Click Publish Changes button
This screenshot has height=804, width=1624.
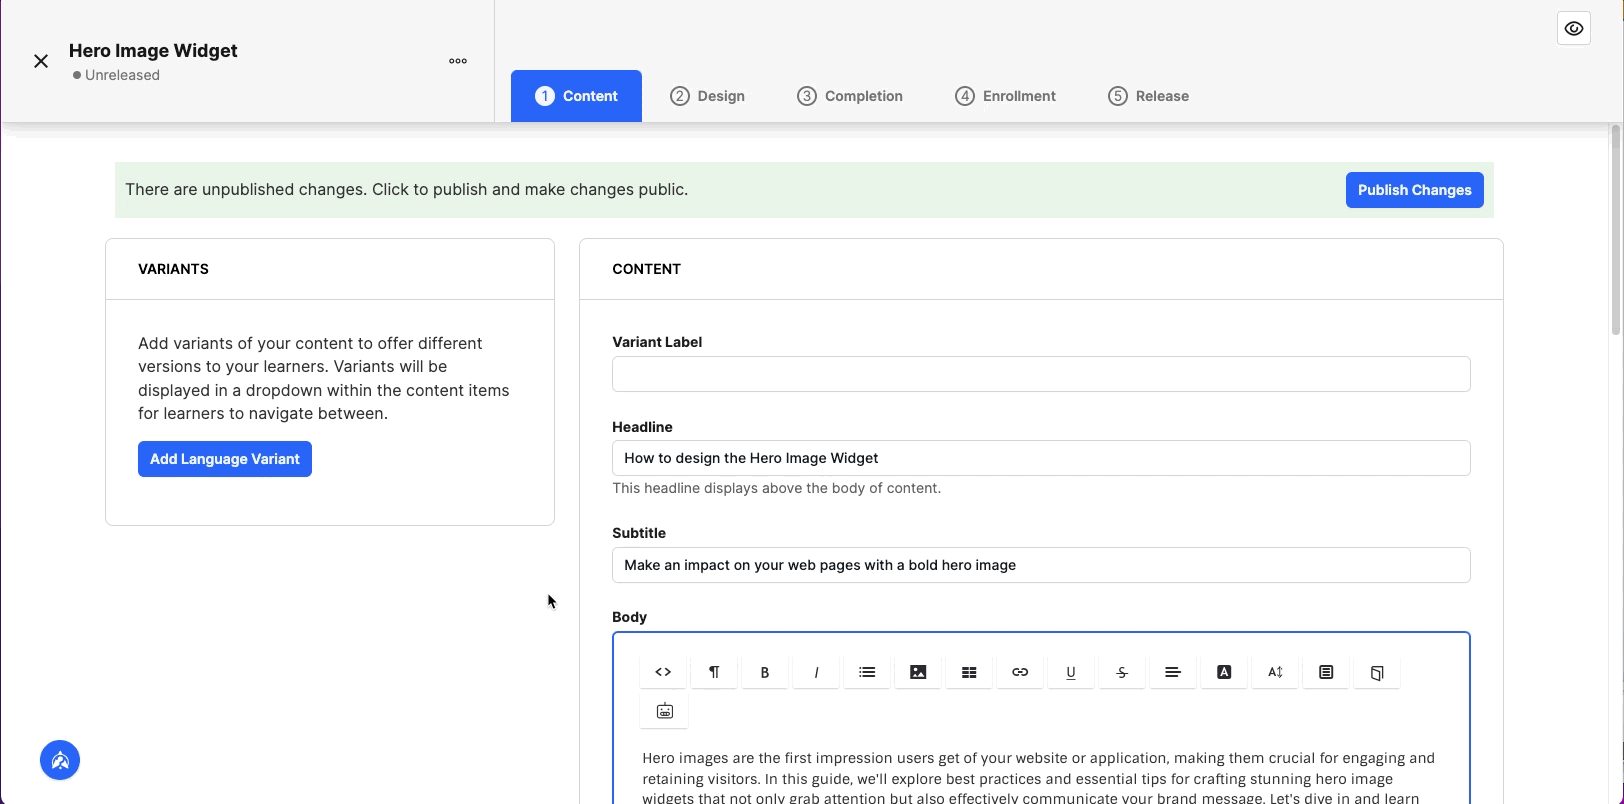1414,190
